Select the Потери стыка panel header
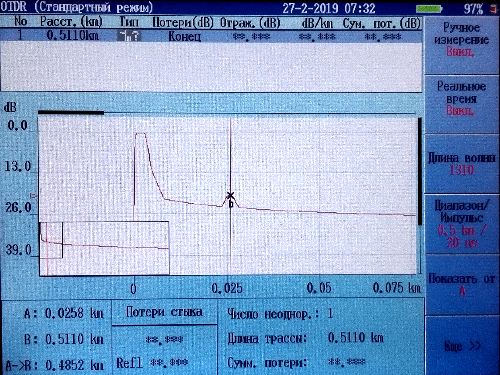This screenshot has width=500, height=375. [x=164, y=312]
